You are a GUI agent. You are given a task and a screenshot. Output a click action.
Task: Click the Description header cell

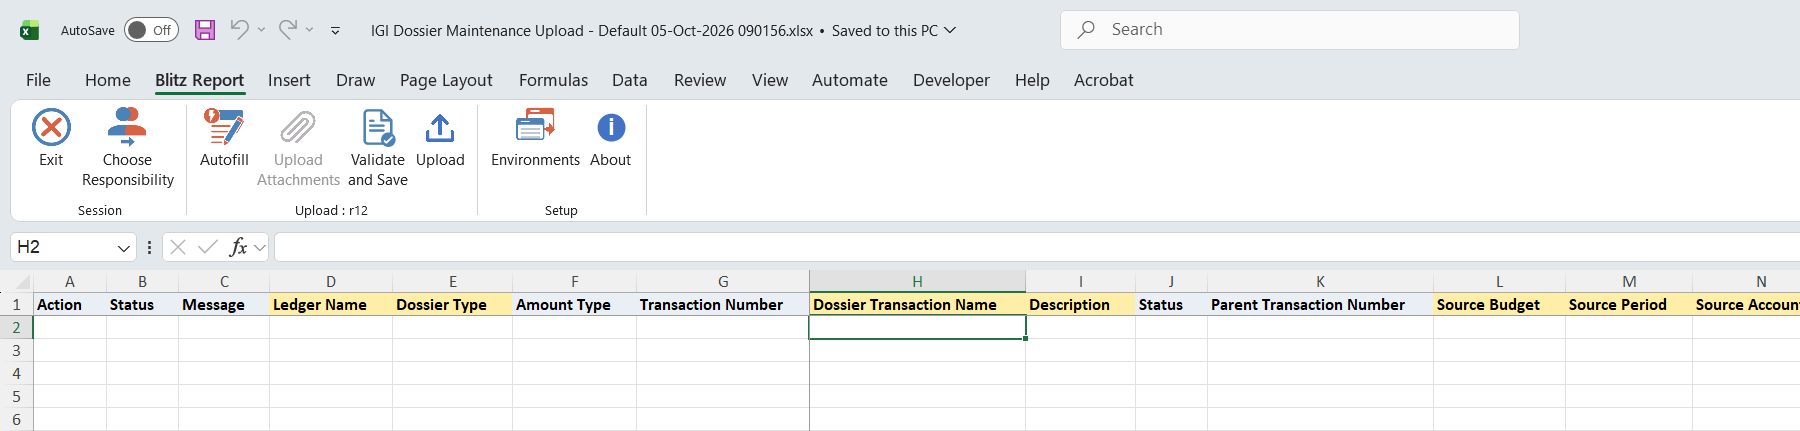(x=1080, y=305)
